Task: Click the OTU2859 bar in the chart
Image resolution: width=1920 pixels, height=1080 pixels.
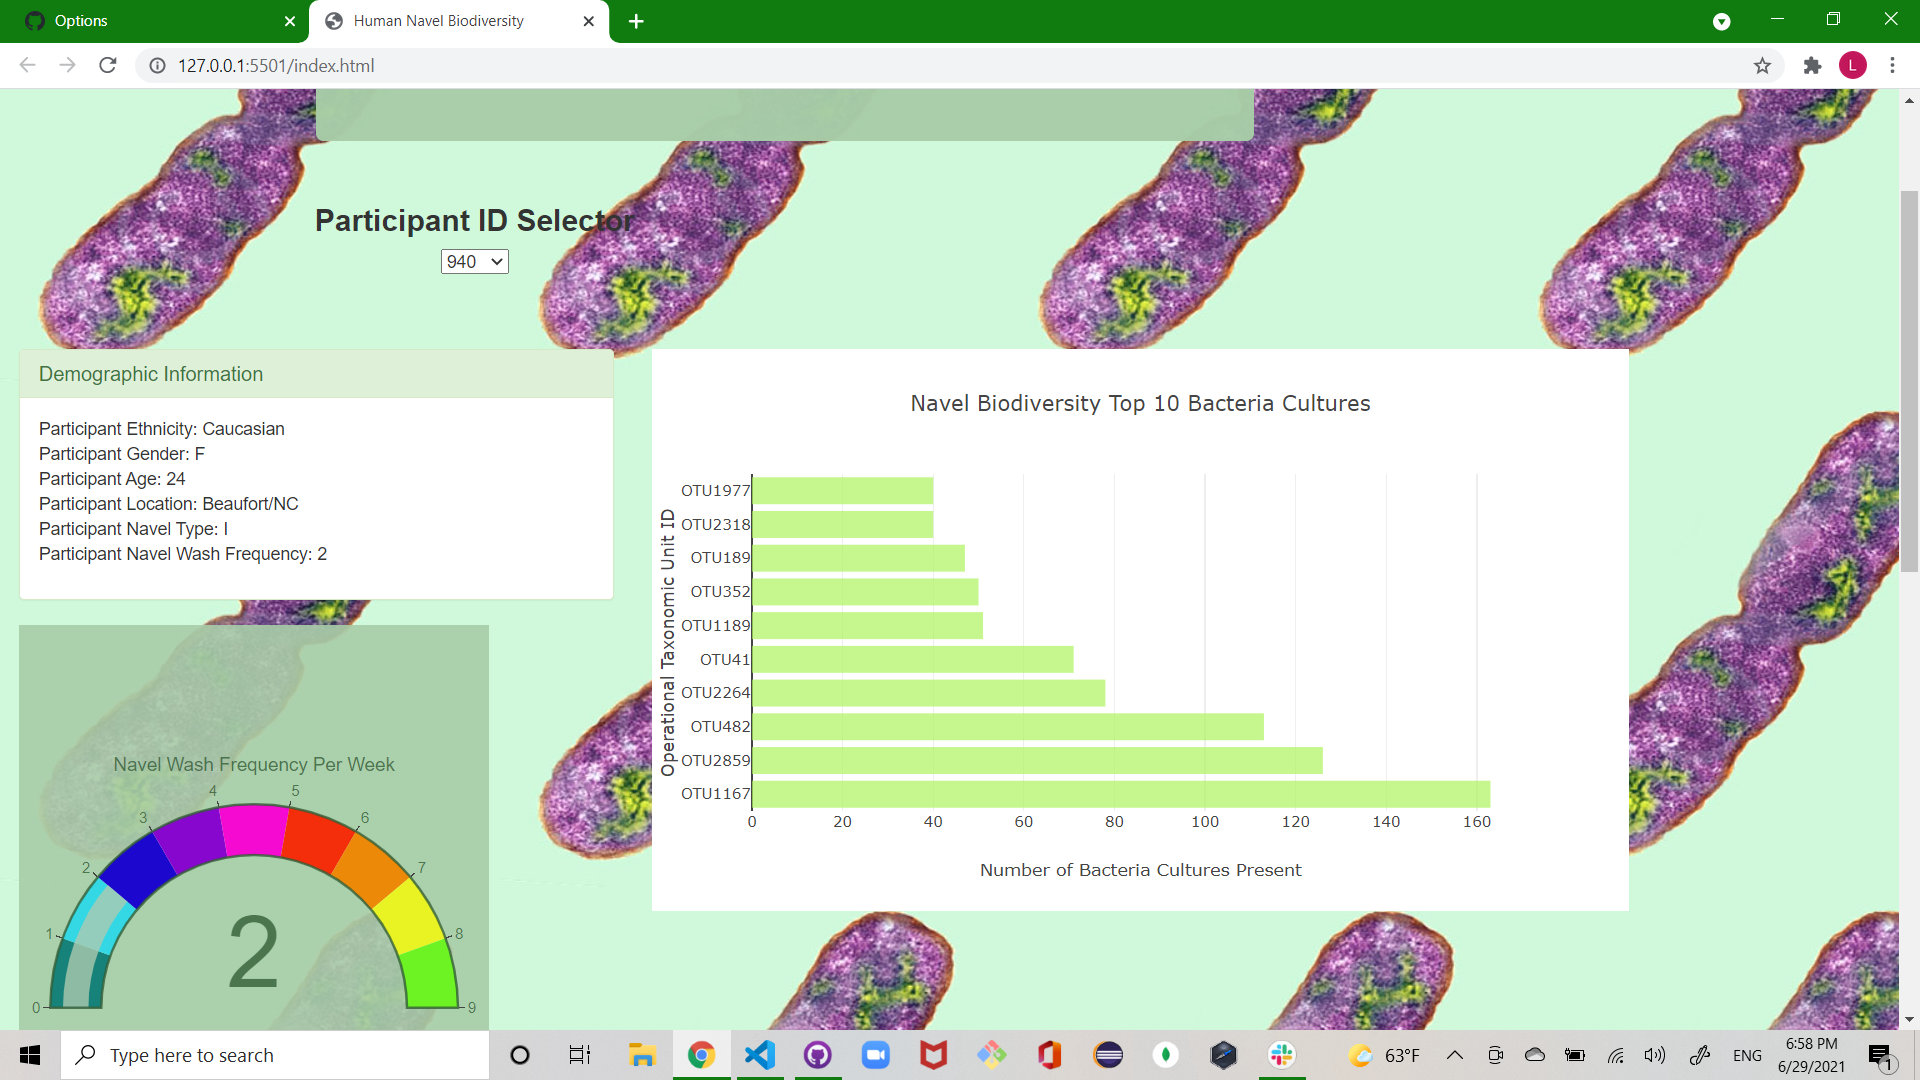Action: tap(1037, 760)
